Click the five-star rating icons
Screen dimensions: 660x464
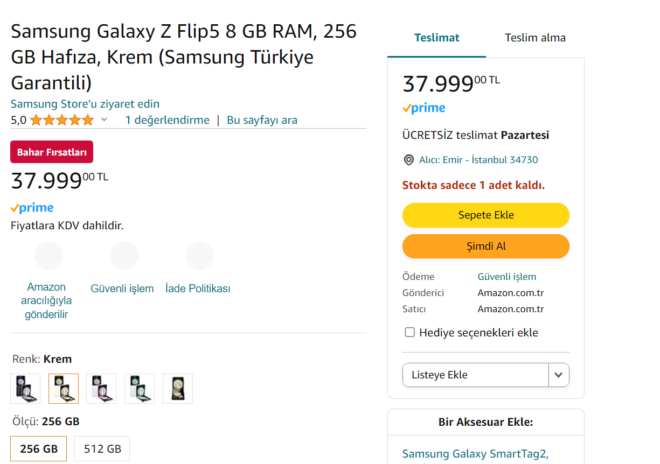(62, 120)
